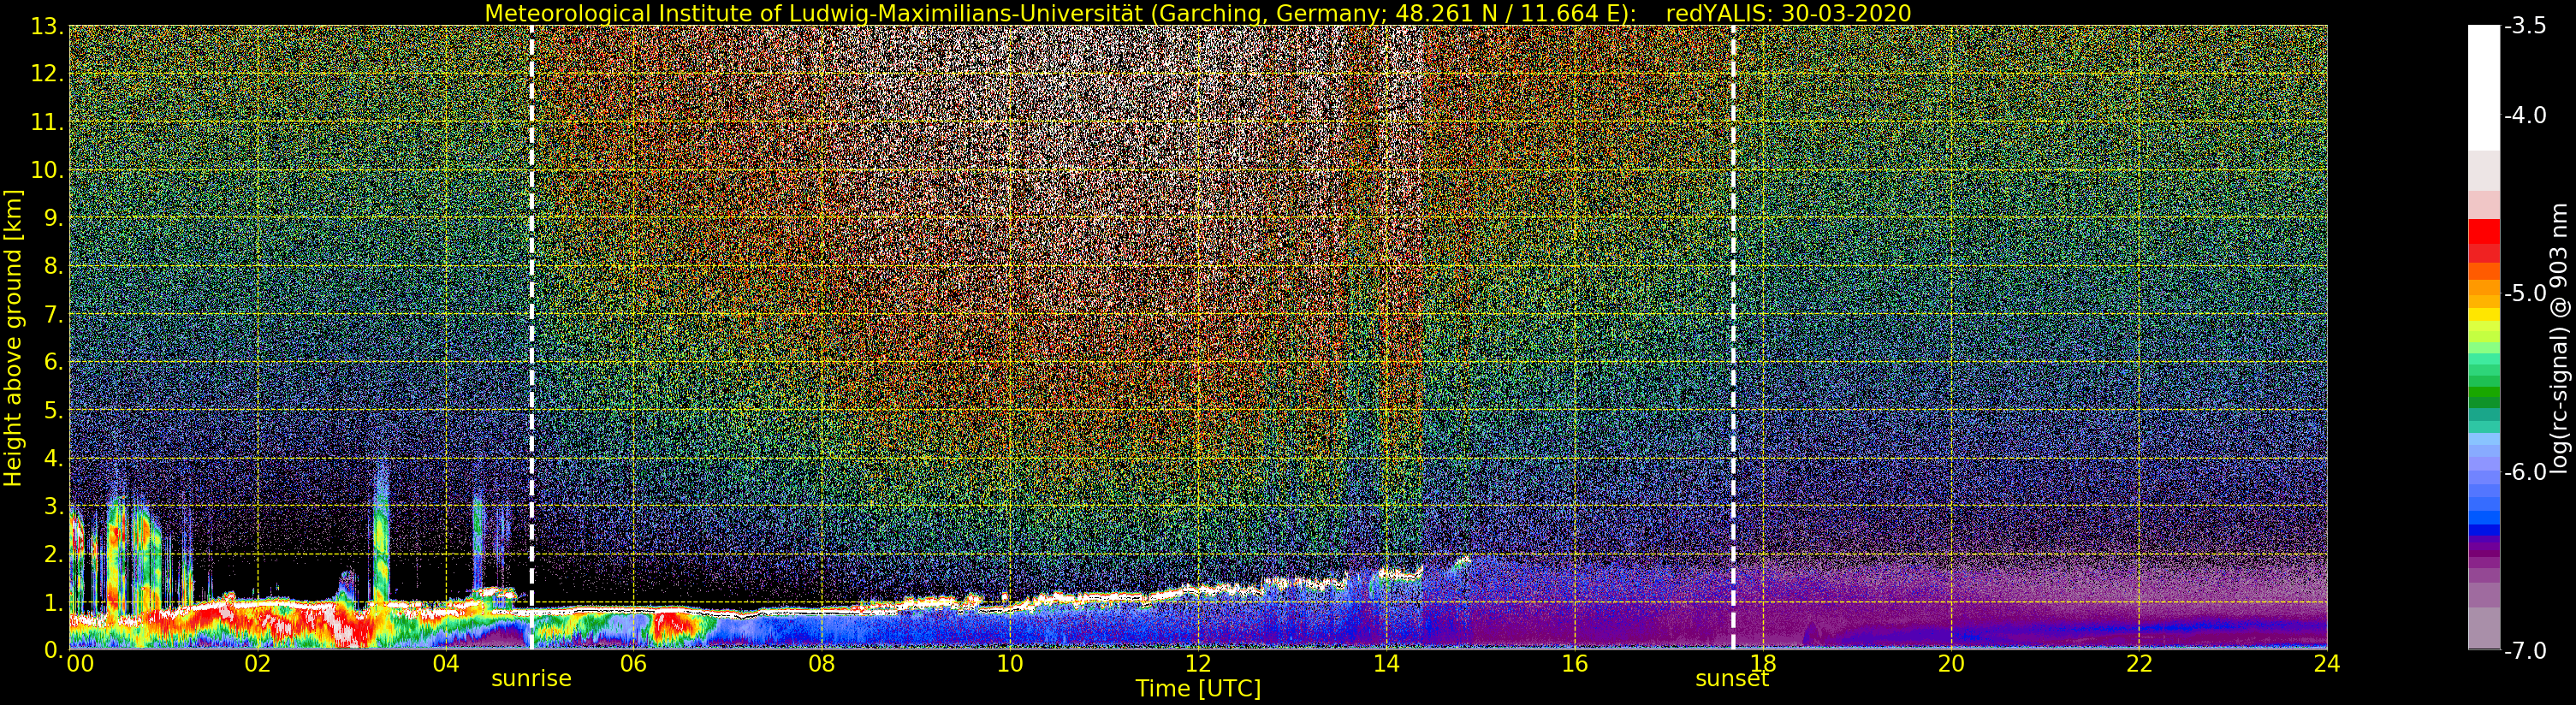Click the "08" time axis tick label
This screenshot has width=2576, height=705.
click(x=821, y=664)
